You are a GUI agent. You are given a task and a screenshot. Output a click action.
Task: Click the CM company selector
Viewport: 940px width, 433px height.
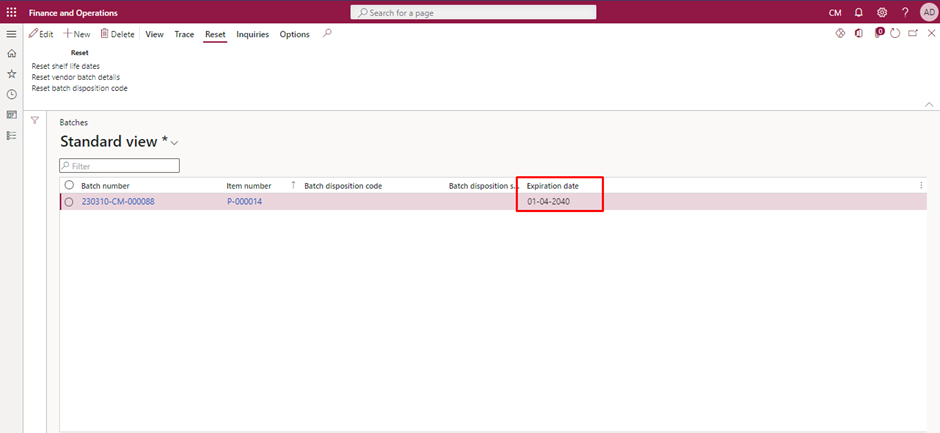834,13
